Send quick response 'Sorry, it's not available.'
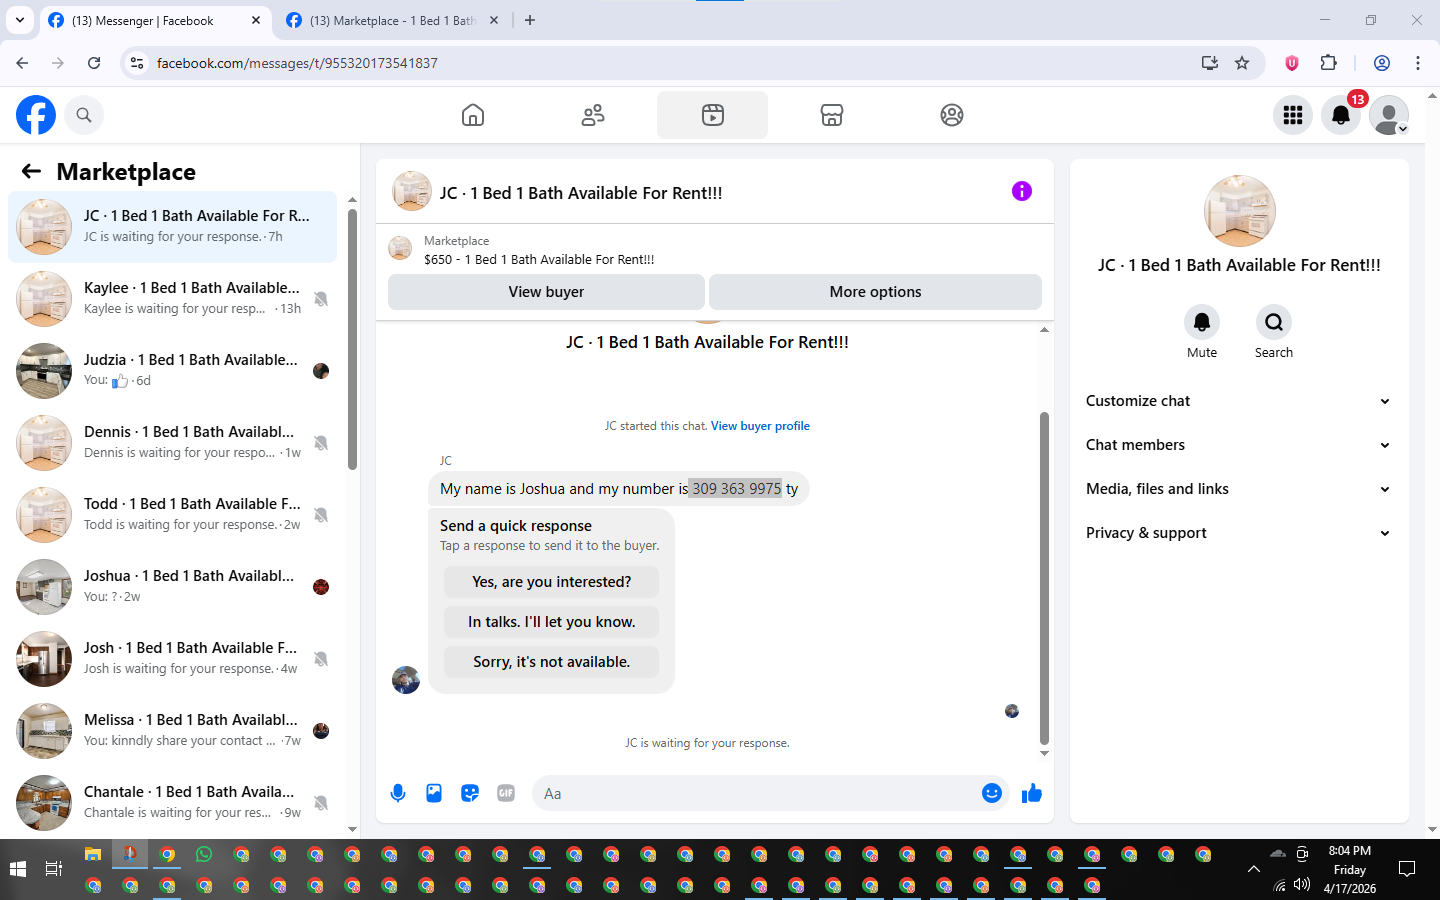Viewport: 1440px width, 900px height. pyautogui.click(x=551, y=662)
